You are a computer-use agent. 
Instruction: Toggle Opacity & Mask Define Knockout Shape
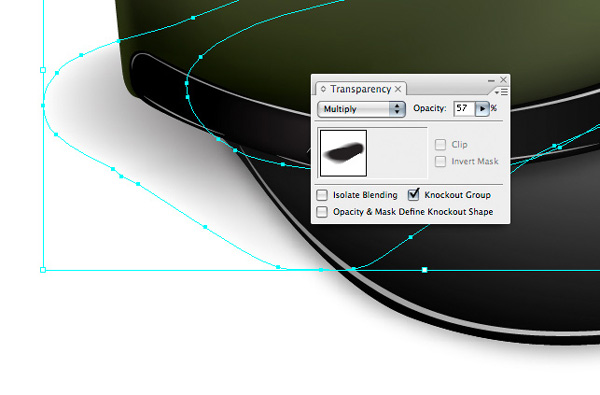point(322,212)
